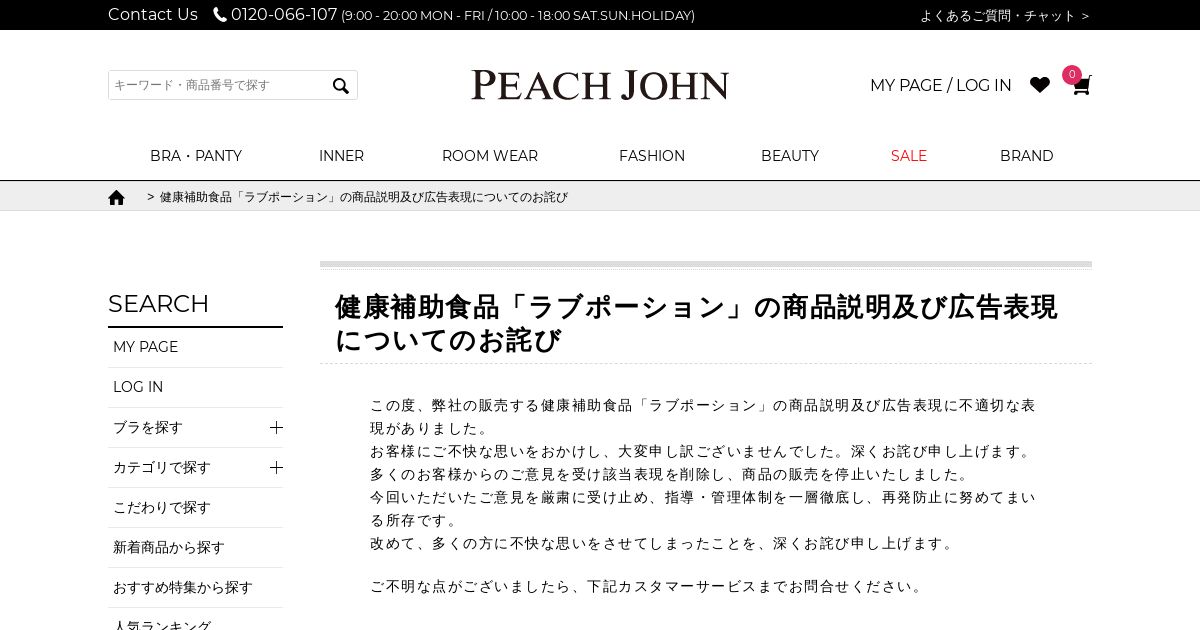Click the search magnifier icon
1200x630 pixels.
point(341,86)
